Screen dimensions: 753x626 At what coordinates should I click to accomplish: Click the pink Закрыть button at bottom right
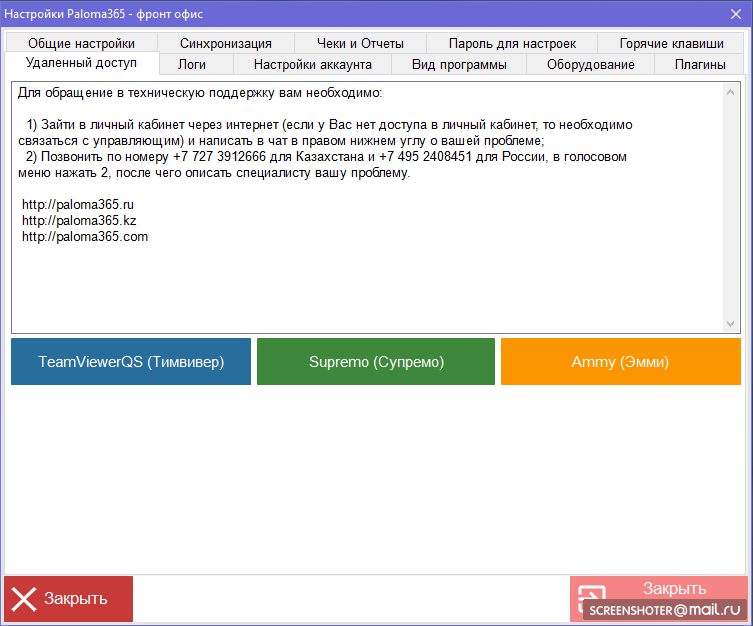coord(658,590)
